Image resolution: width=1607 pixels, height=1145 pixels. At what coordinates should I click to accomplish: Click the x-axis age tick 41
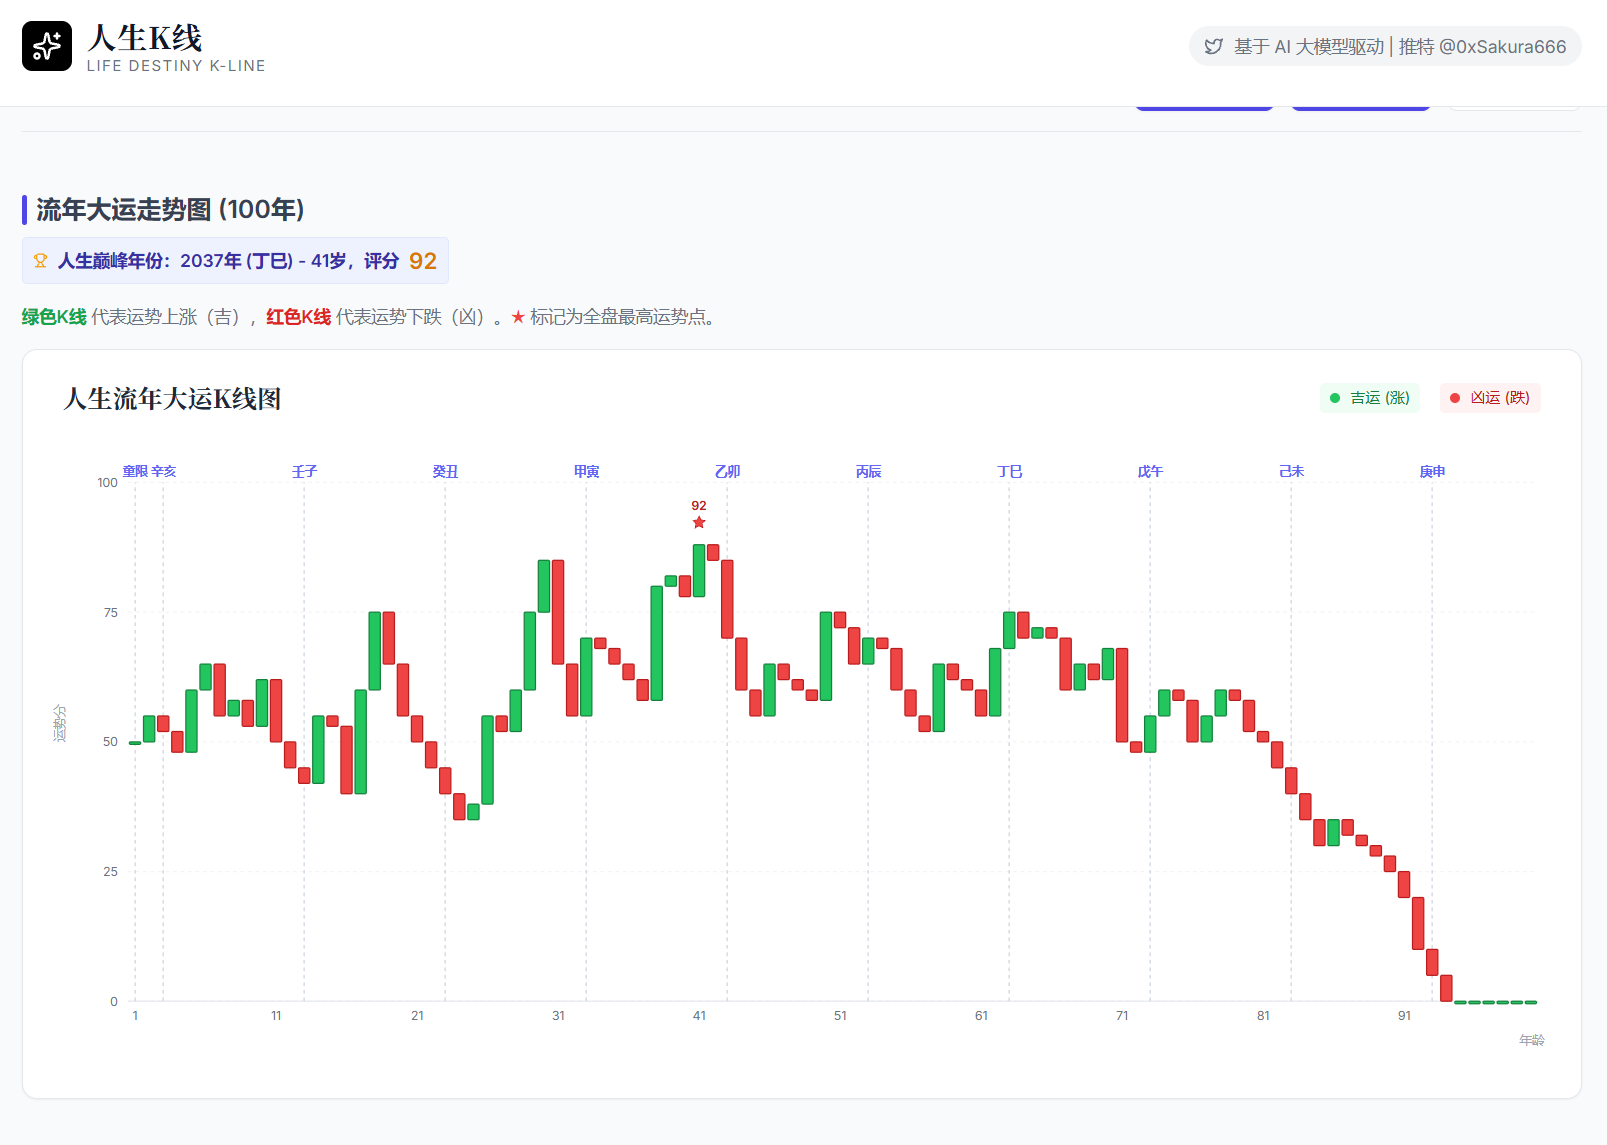pos(699,1015)
